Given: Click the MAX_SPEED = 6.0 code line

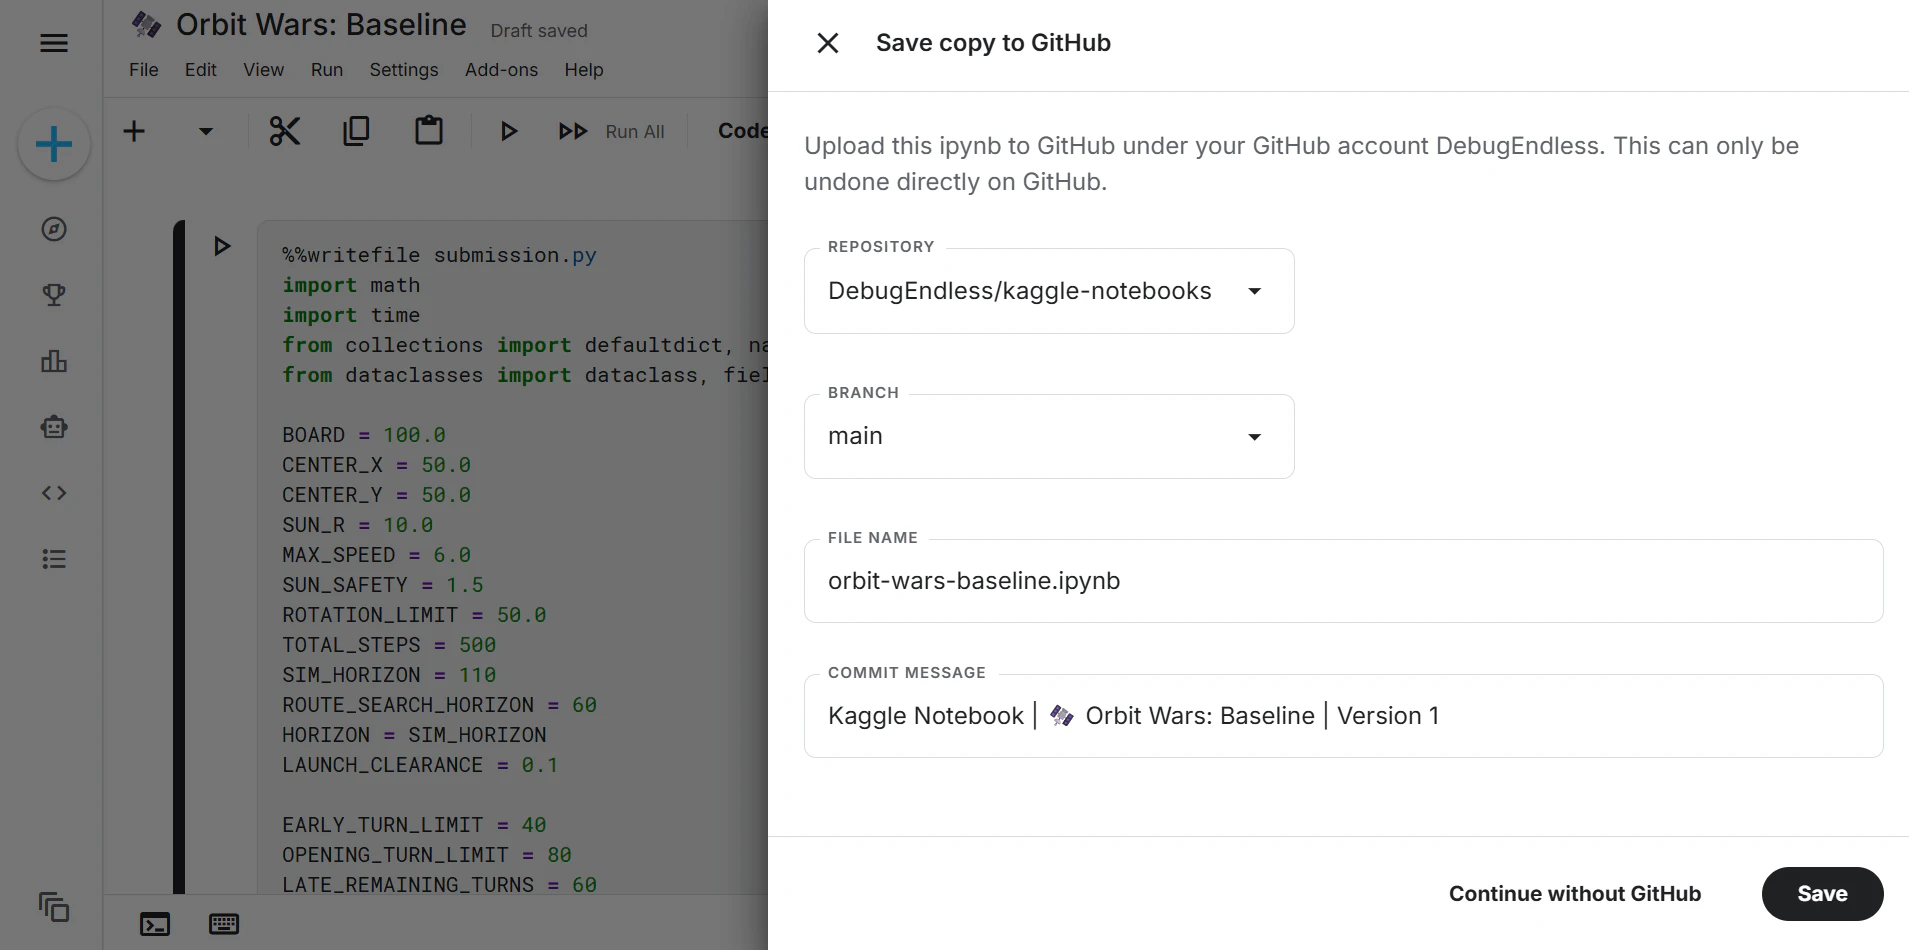Looking at the screenshot, I should pos(376,555).
